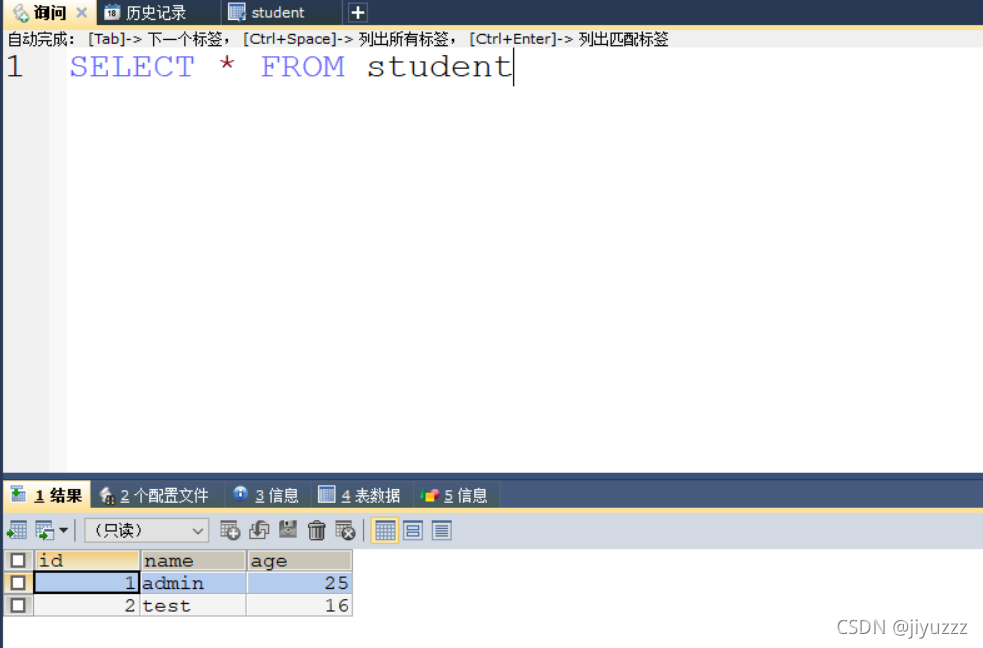Close the 询问 query tab
Screen dimensions: 983x648
click(x=81, y=13)
